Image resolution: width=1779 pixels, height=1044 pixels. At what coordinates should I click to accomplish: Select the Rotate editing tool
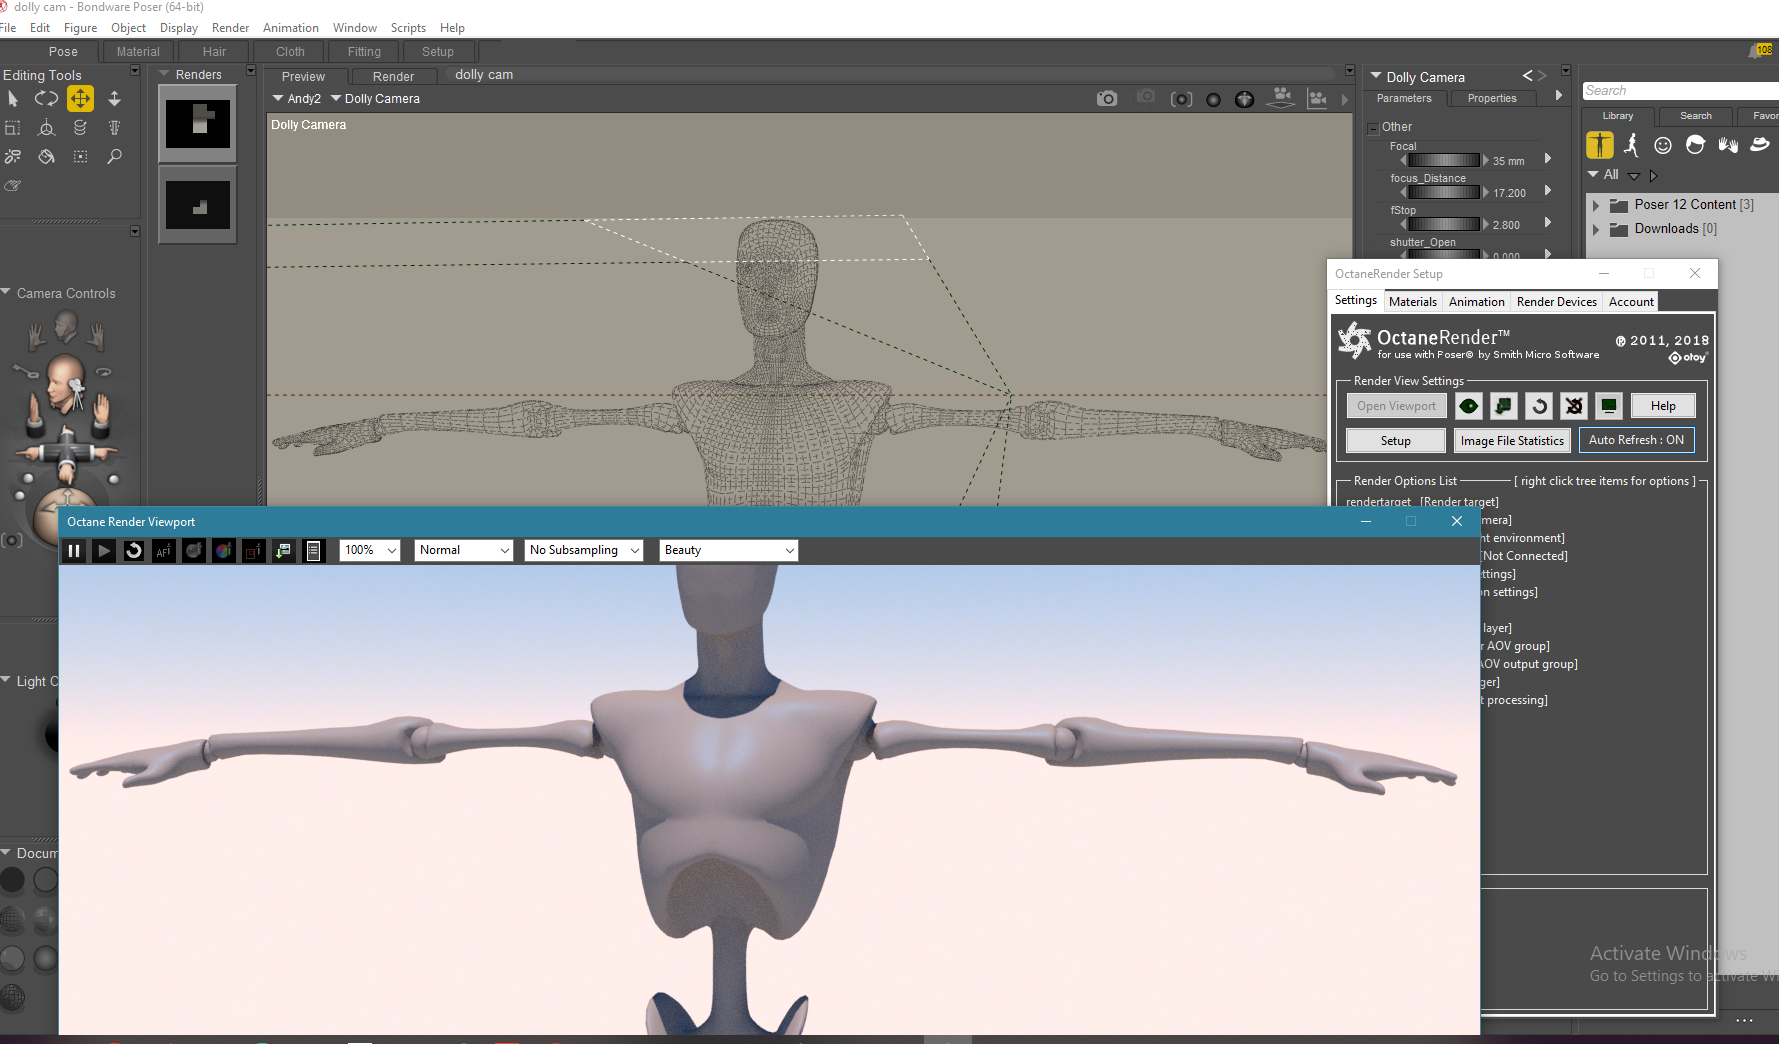[46, 98]
